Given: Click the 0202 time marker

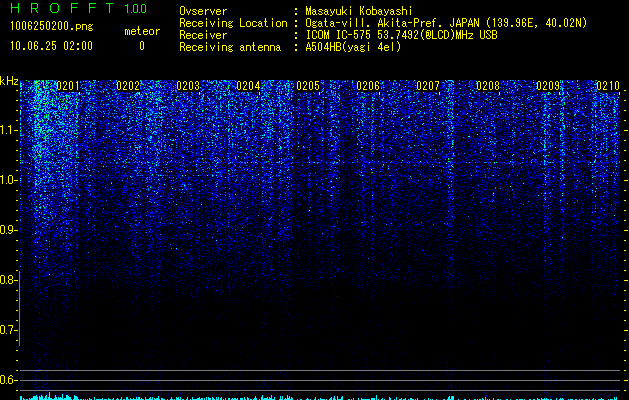Looking at the screenshot, I should pyautogui.click(x=128, y=86).
